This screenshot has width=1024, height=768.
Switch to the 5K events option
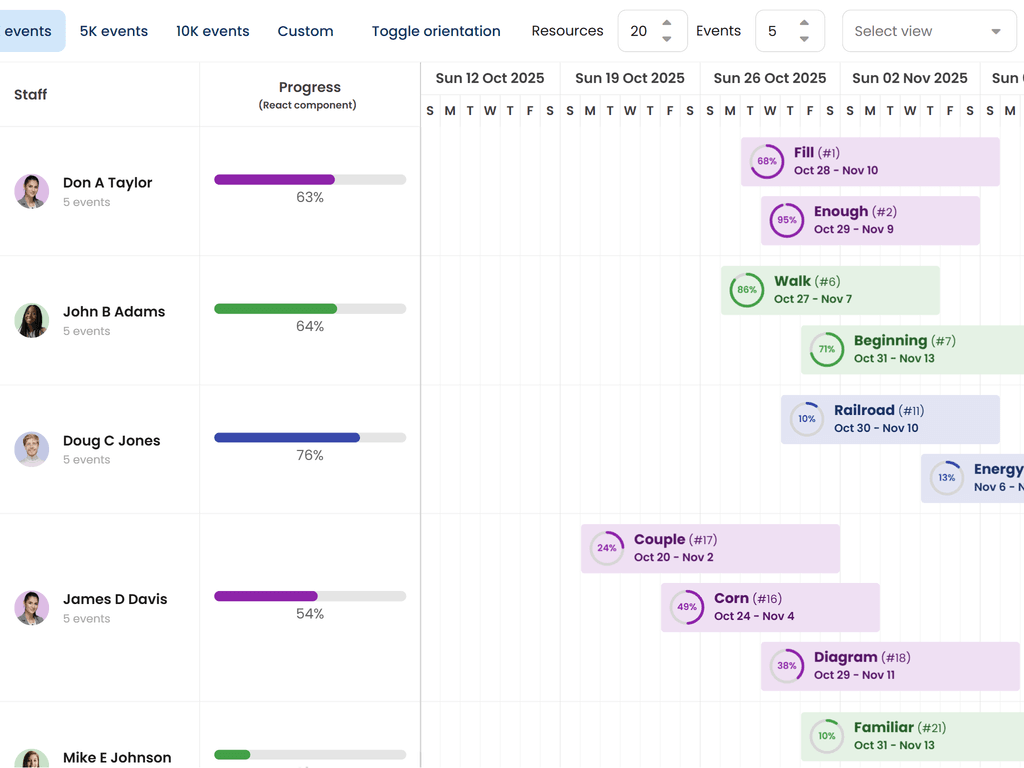tap(114, 31)
